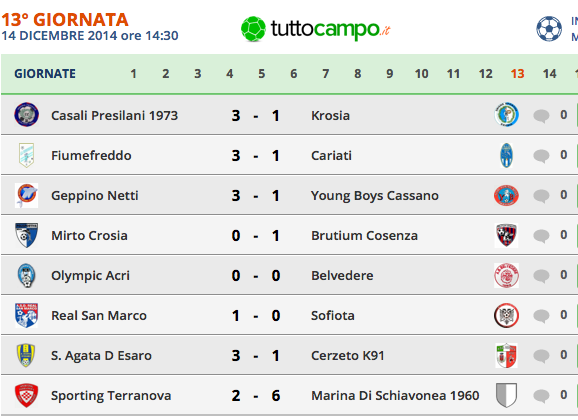
Task: Click the Geppino Netti dolphin crest
Action: point(27,195)
